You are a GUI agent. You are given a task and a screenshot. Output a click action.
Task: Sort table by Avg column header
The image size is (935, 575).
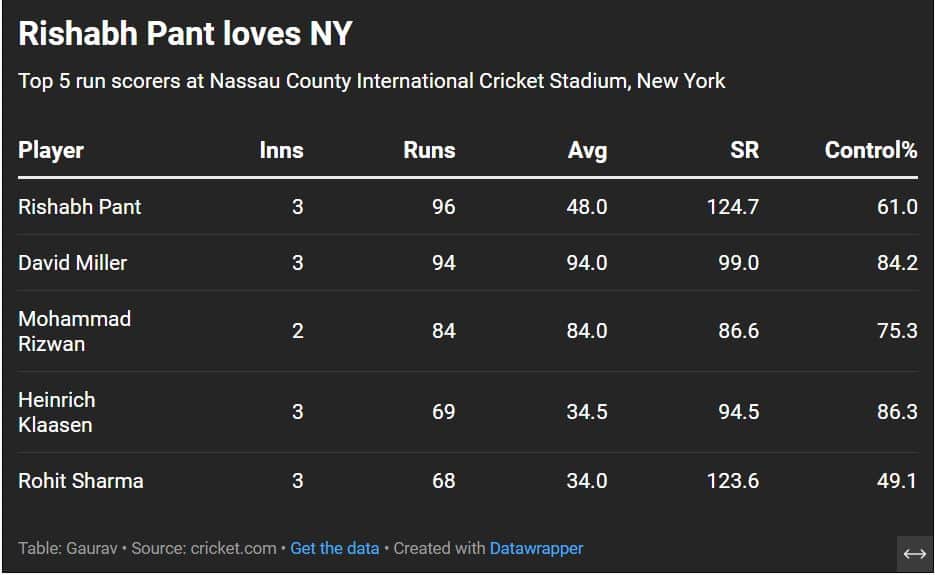coord(587,151)
